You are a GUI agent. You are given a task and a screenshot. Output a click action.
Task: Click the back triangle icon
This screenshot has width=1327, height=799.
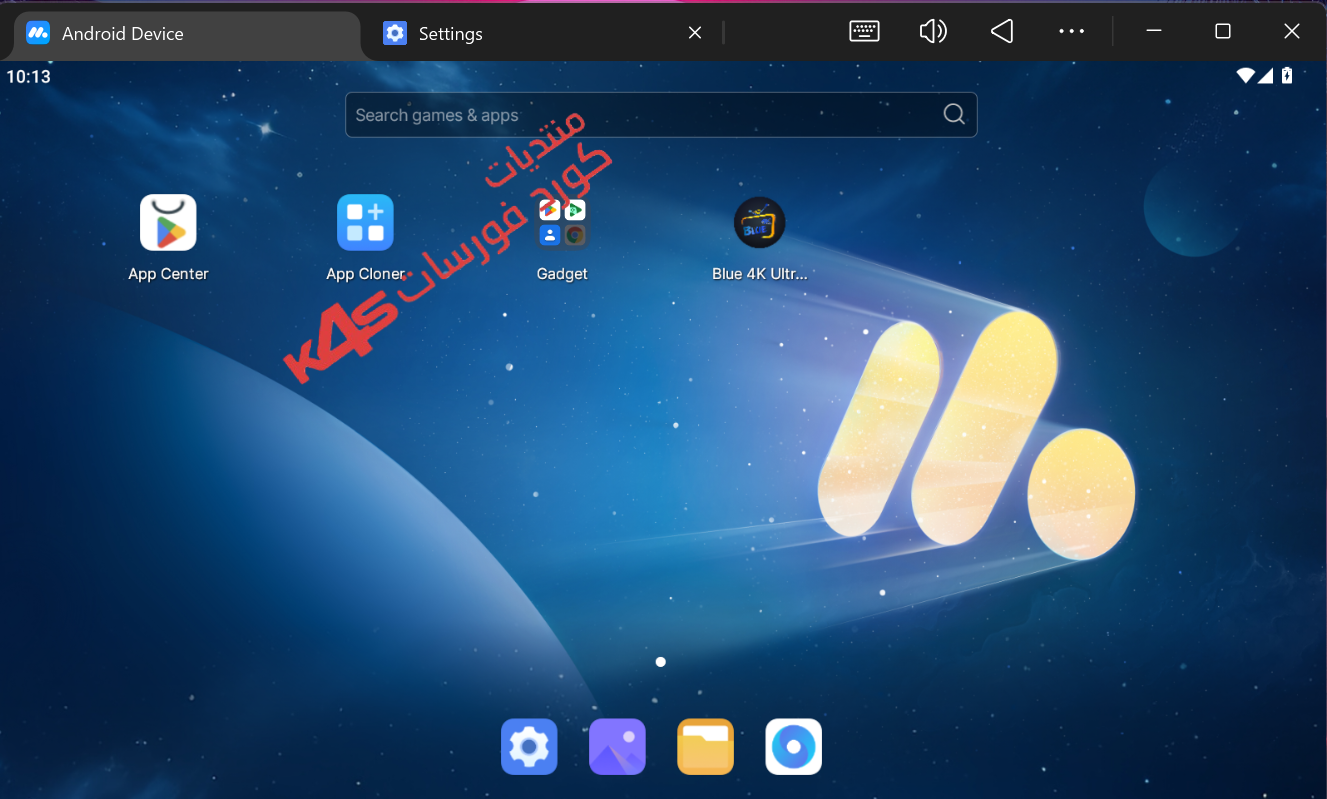[1002, 32]
